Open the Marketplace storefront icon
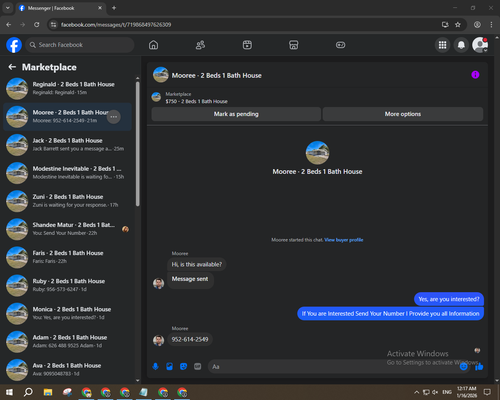The height and width of the screenshot is (400, 500). click(294, 45)
